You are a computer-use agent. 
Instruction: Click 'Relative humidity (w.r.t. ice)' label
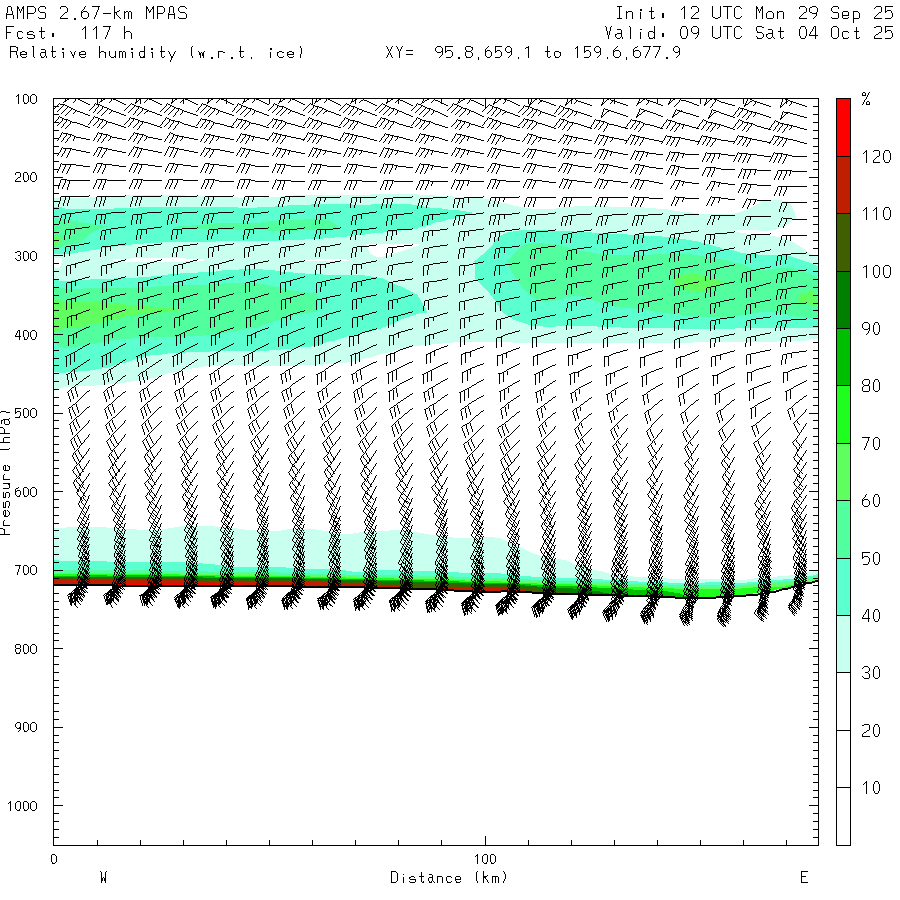tap(156, 53)
